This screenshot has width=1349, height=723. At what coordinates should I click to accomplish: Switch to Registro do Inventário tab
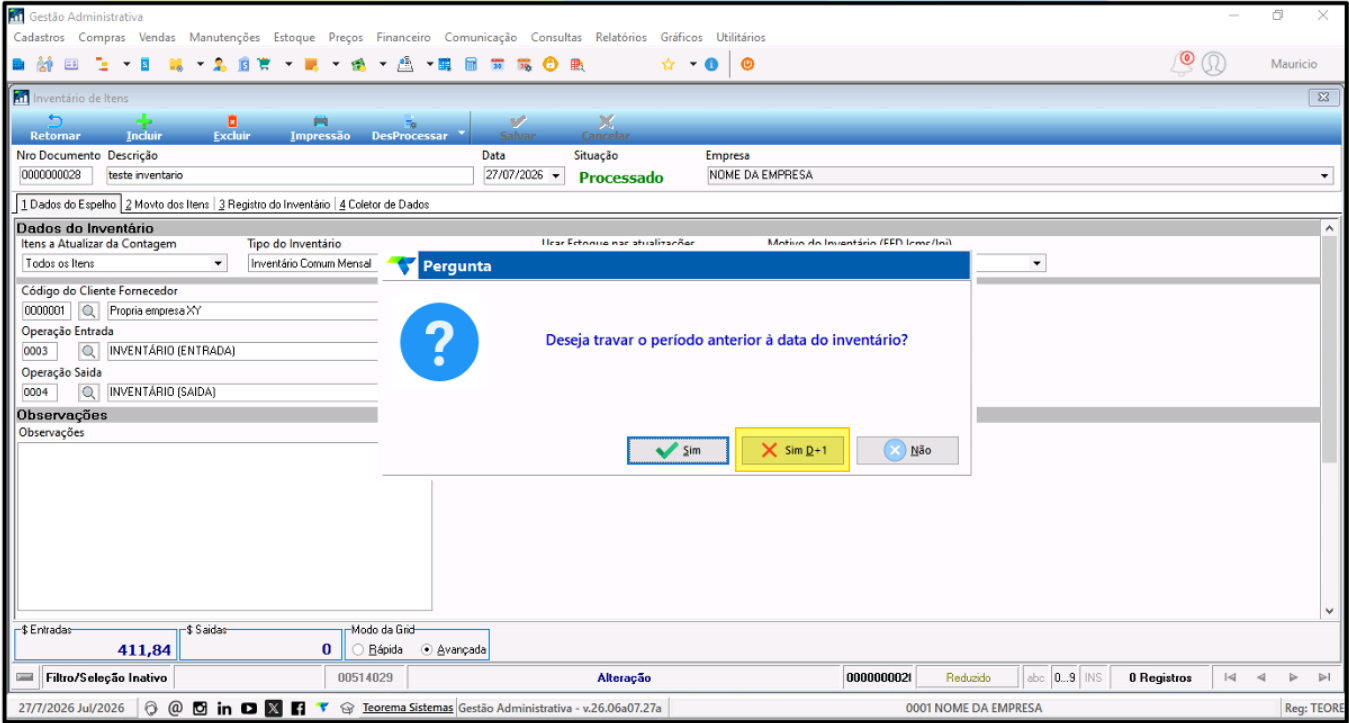pyautogui.click(x=274, y=204)
